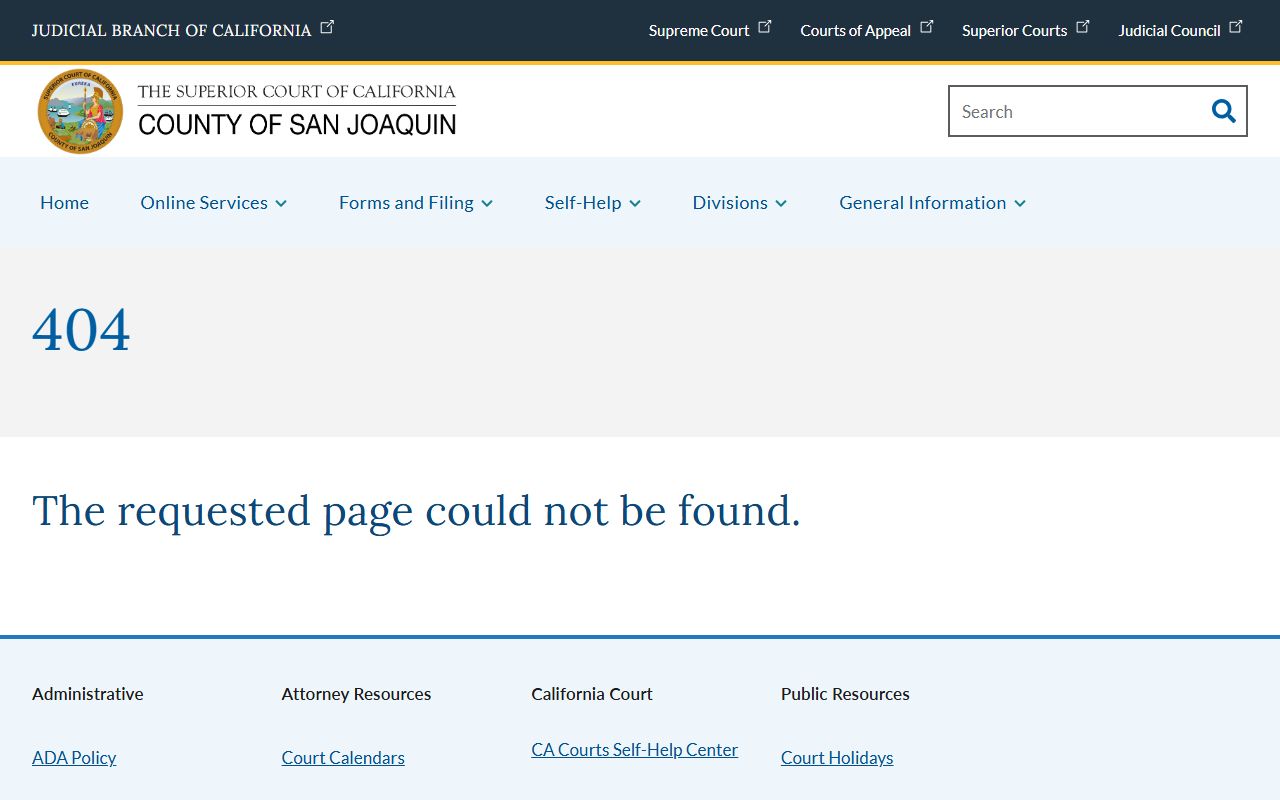Click external link icon beside Judicial Branch of California
The image size is (1280, 800).
pos(327,27)
